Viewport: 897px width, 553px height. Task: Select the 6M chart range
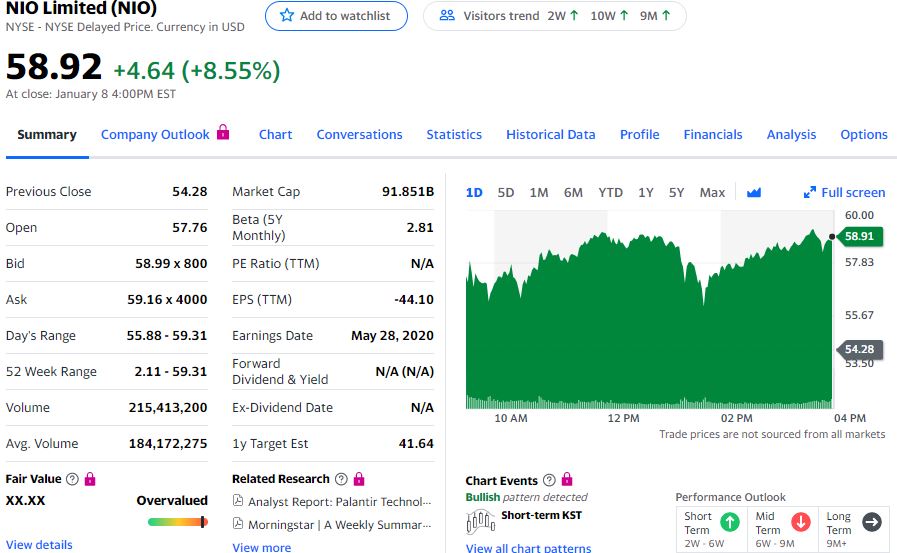573,193
